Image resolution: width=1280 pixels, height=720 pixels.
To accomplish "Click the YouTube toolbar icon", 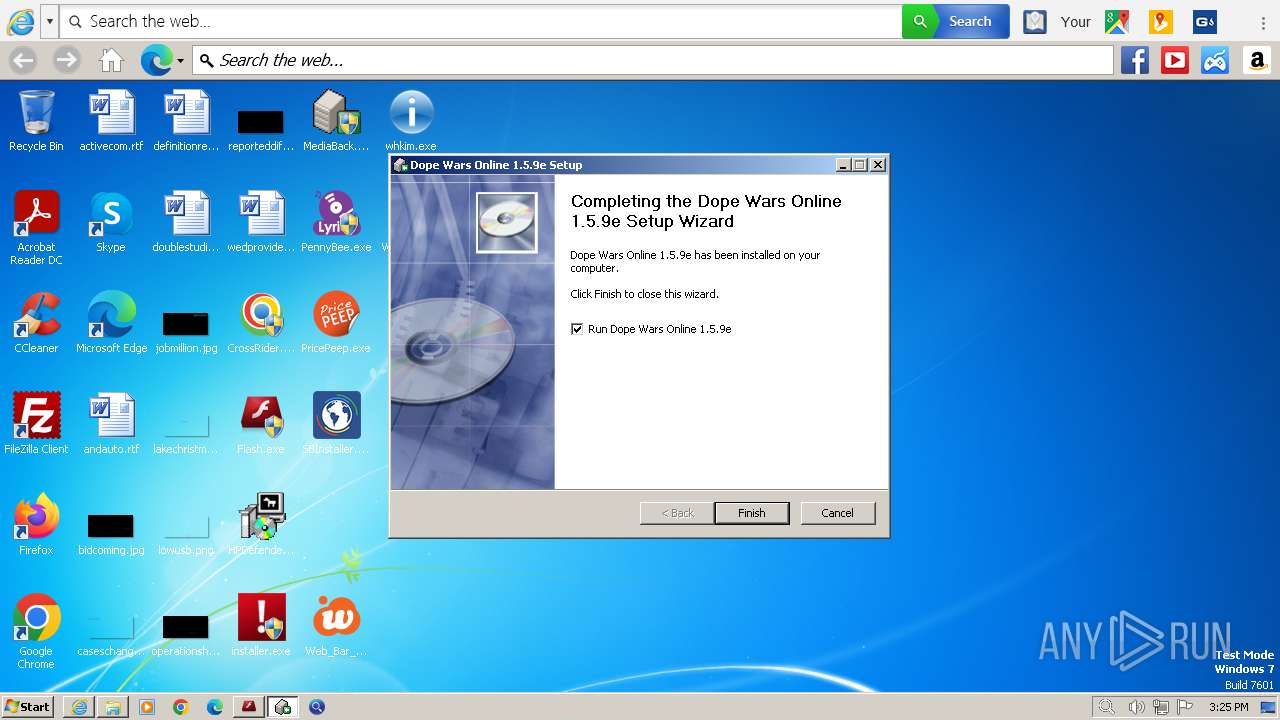I will click(1175, 60).
